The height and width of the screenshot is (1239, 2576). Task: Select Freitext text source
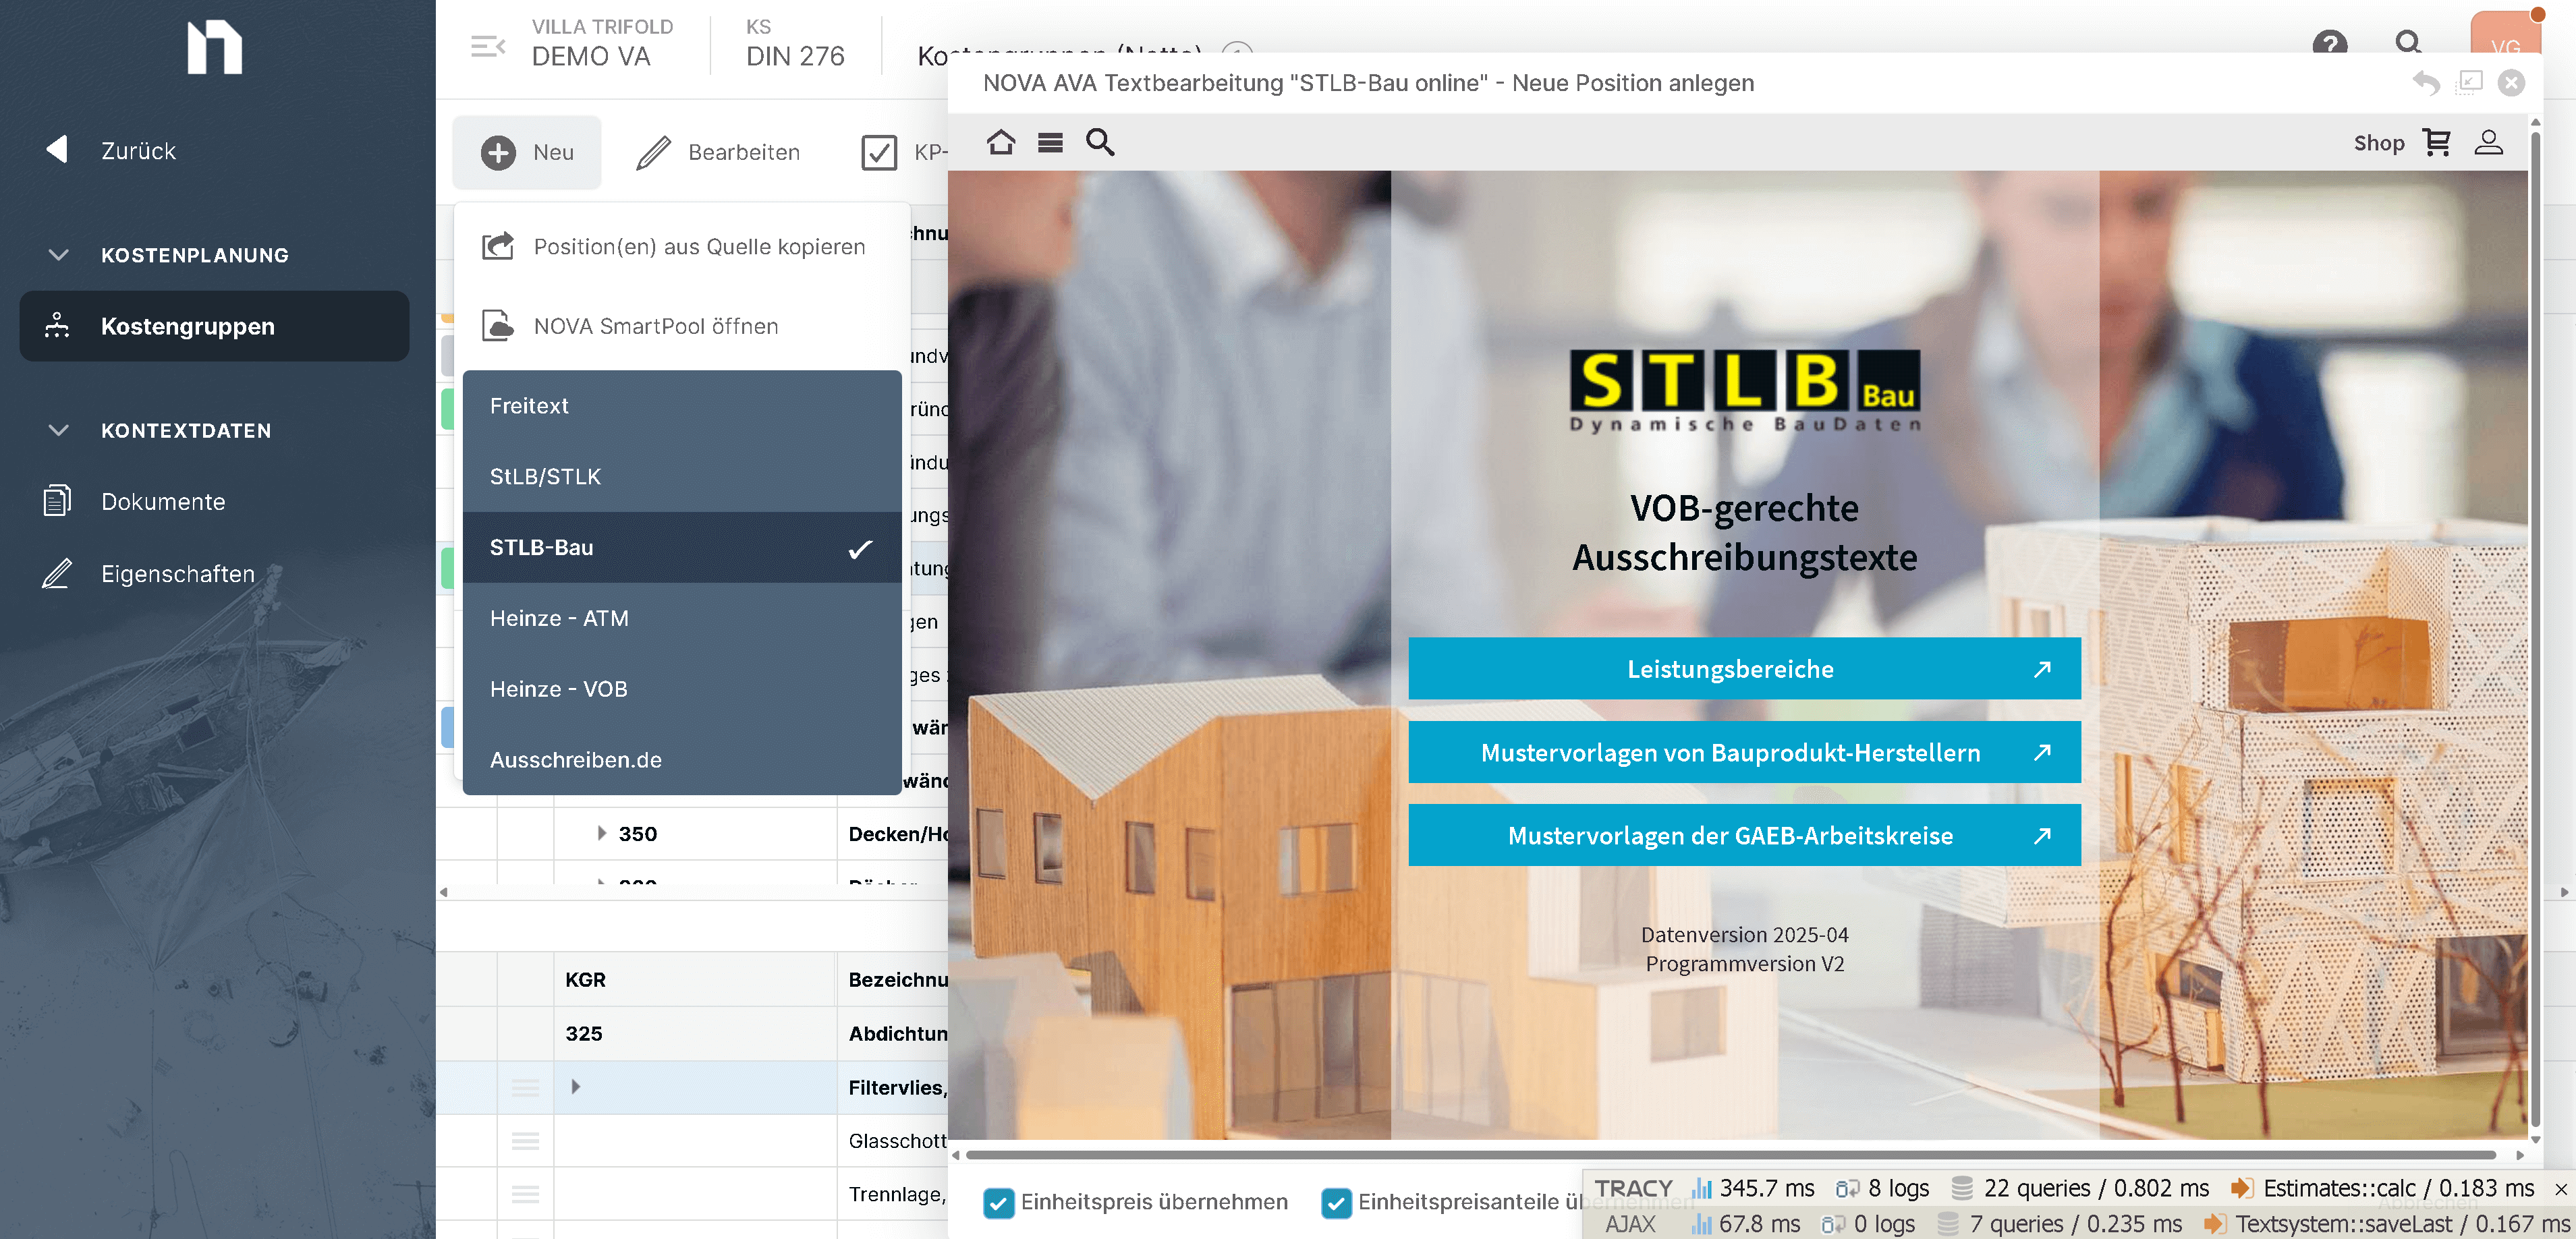point(683,405)
